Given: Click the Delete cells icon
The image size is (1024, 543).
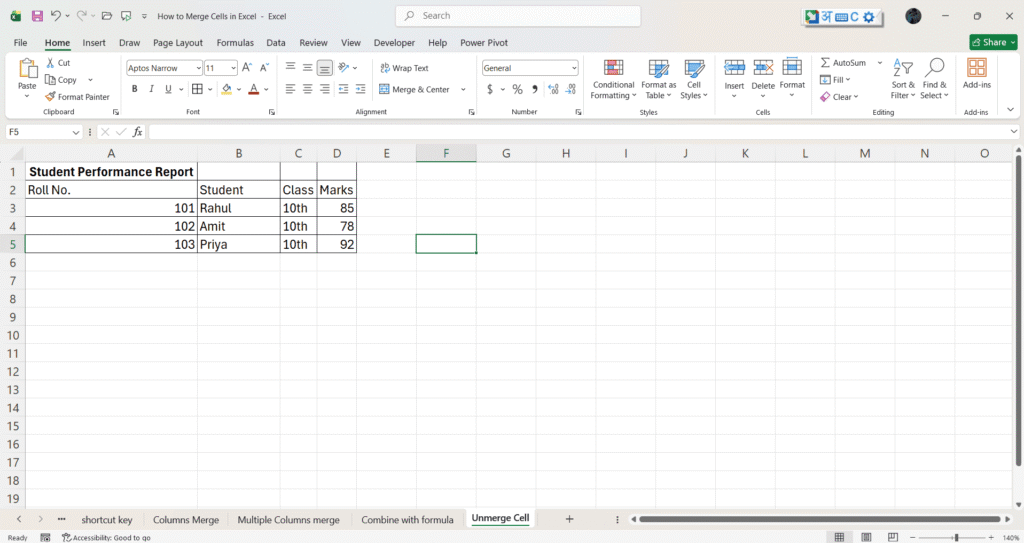Looking at the screenshot, I should point(763,67).
